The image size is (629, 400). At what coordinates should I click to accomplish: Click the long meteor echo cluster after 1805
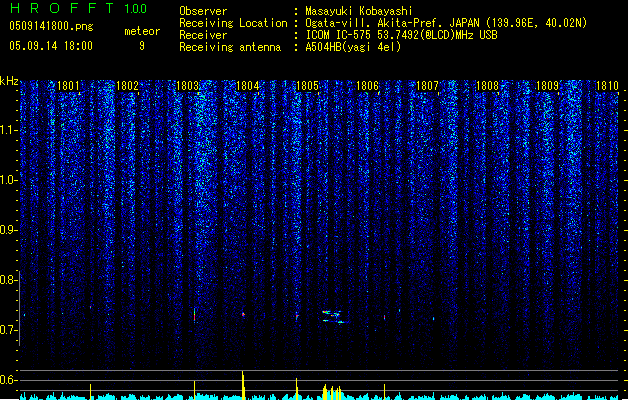333,317
